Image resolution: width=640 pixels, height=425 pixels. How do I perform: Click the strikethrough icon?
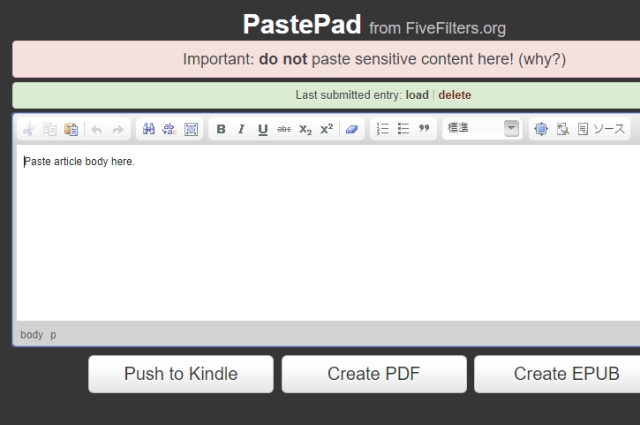[282, 129]
